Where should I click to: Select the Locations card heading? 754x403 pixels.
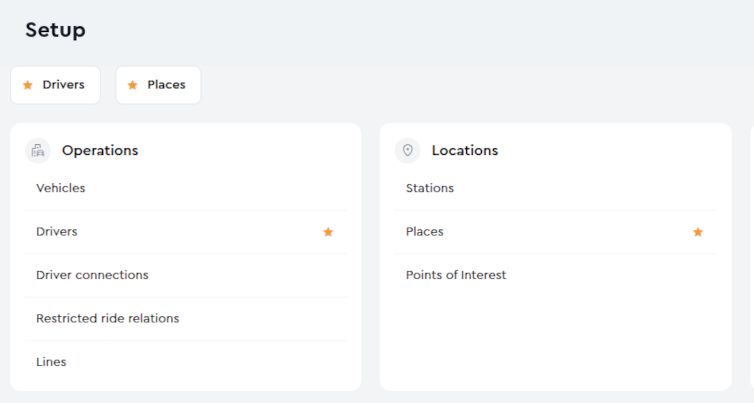click(x=465, y=151)
